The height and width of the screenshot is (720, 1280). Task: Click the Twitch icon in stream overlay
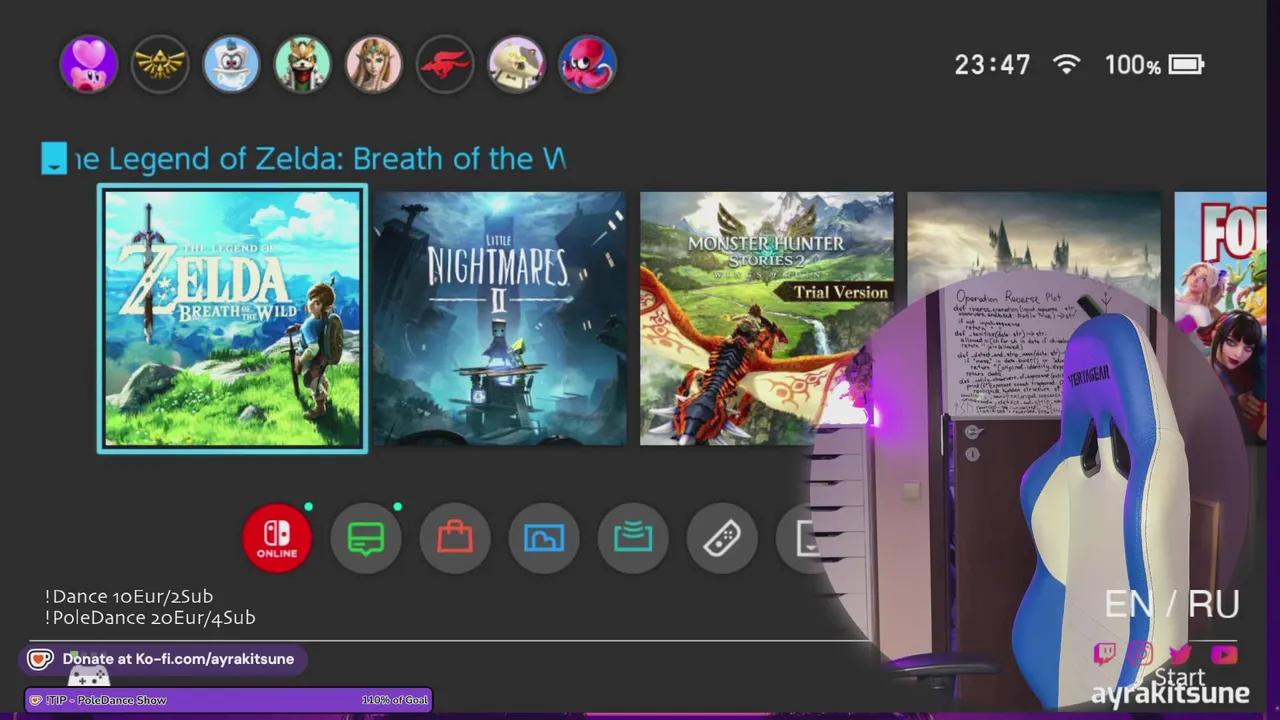pyautogui.click(x=1105, y=654)
